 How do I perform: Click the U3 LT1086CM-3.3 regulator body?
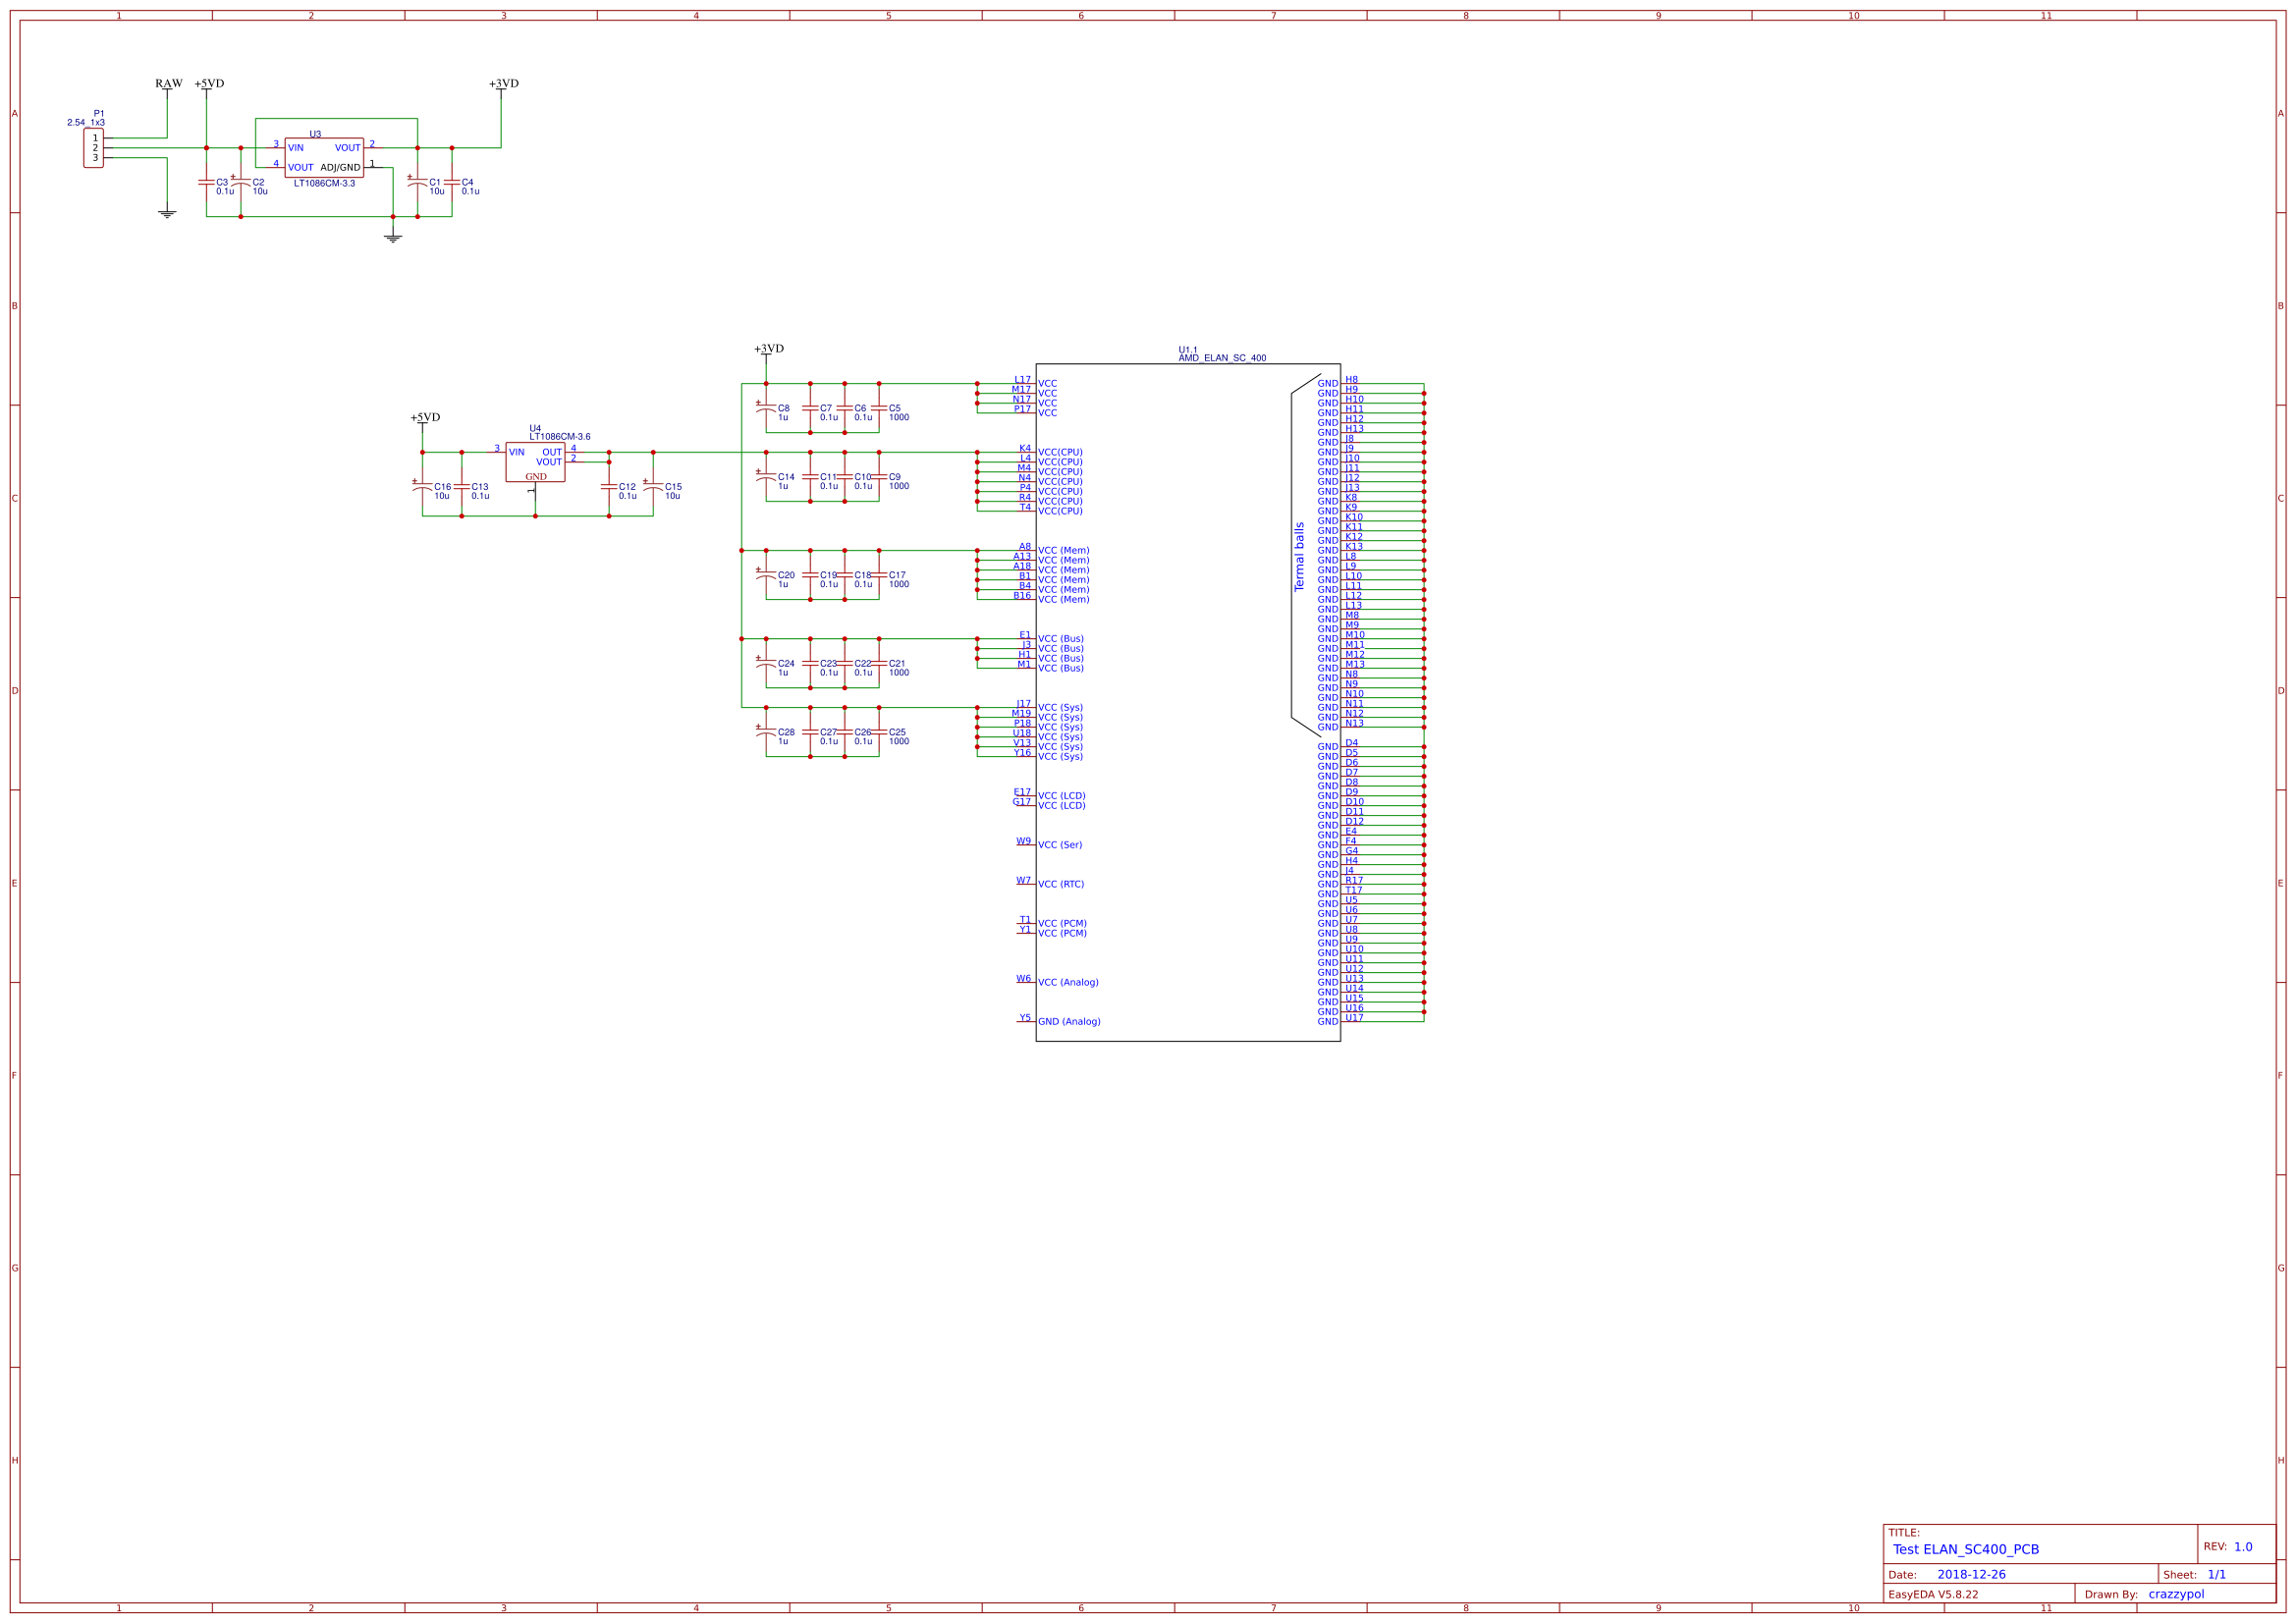click(323, 157)
